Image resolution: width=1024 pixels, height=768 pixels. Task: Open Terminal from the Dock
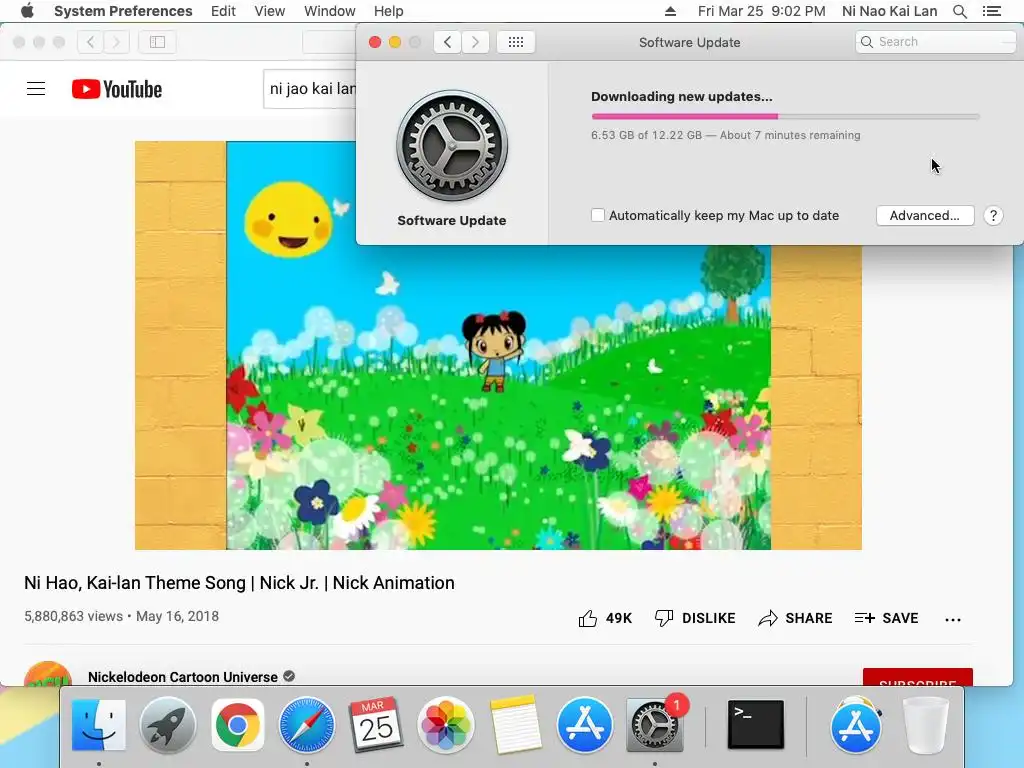[756, 726]
